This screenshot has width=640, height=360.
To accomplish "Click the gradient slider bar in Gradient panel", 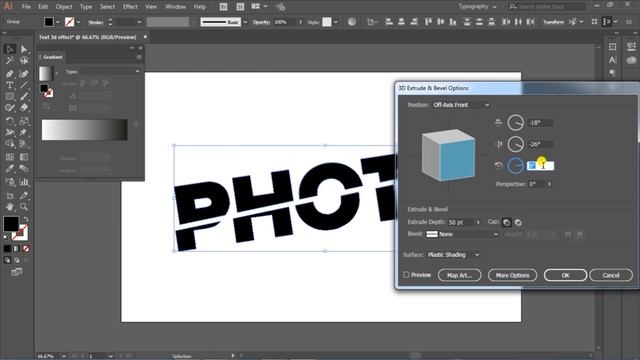I will pos(84,130).
